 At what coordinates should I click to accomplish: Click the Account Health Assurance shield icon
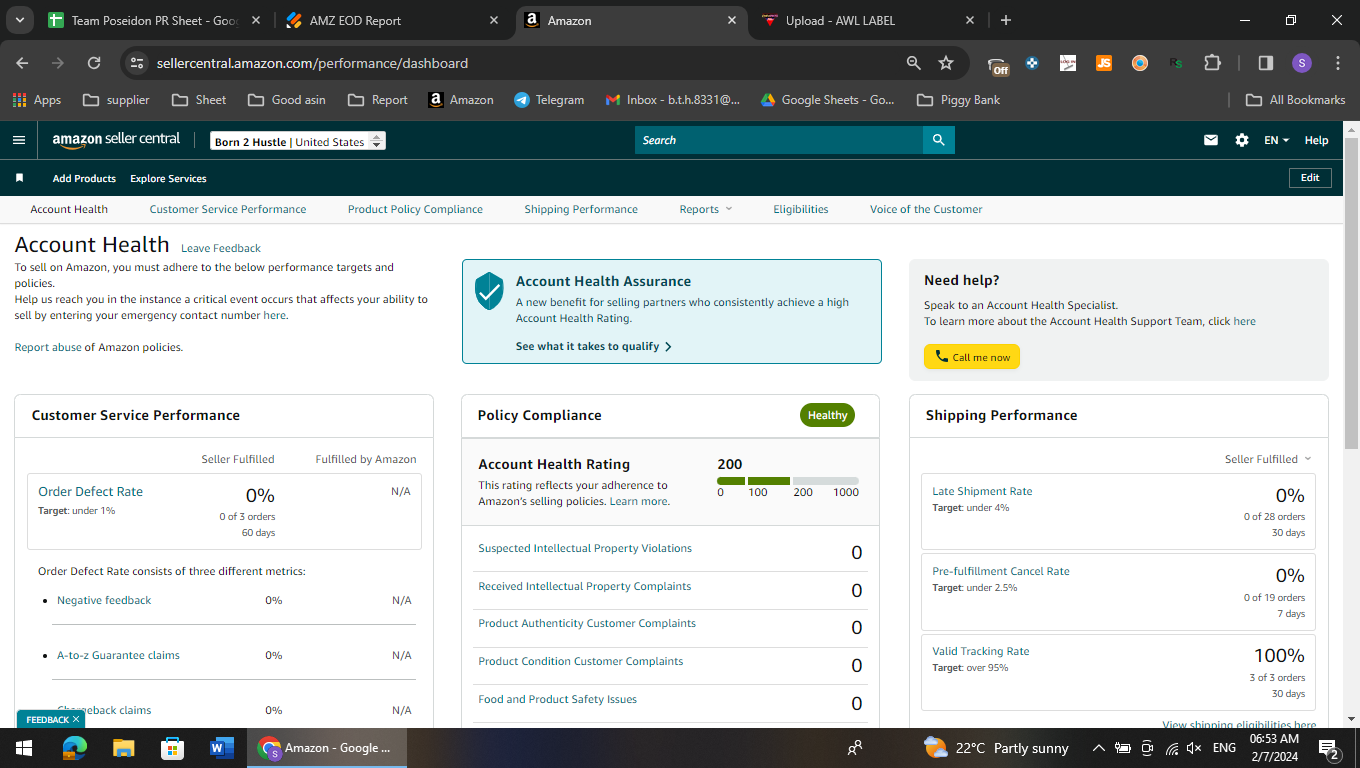click(489, 290)
